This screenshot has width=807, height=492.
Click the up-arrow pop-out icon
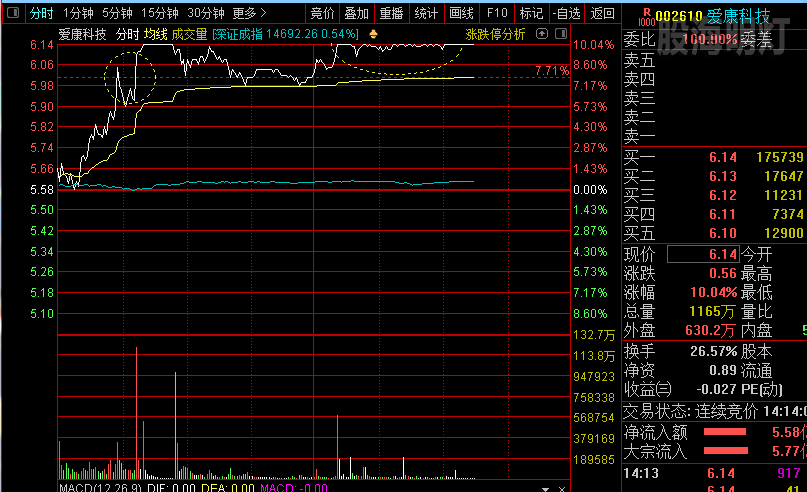pos(541,34)
